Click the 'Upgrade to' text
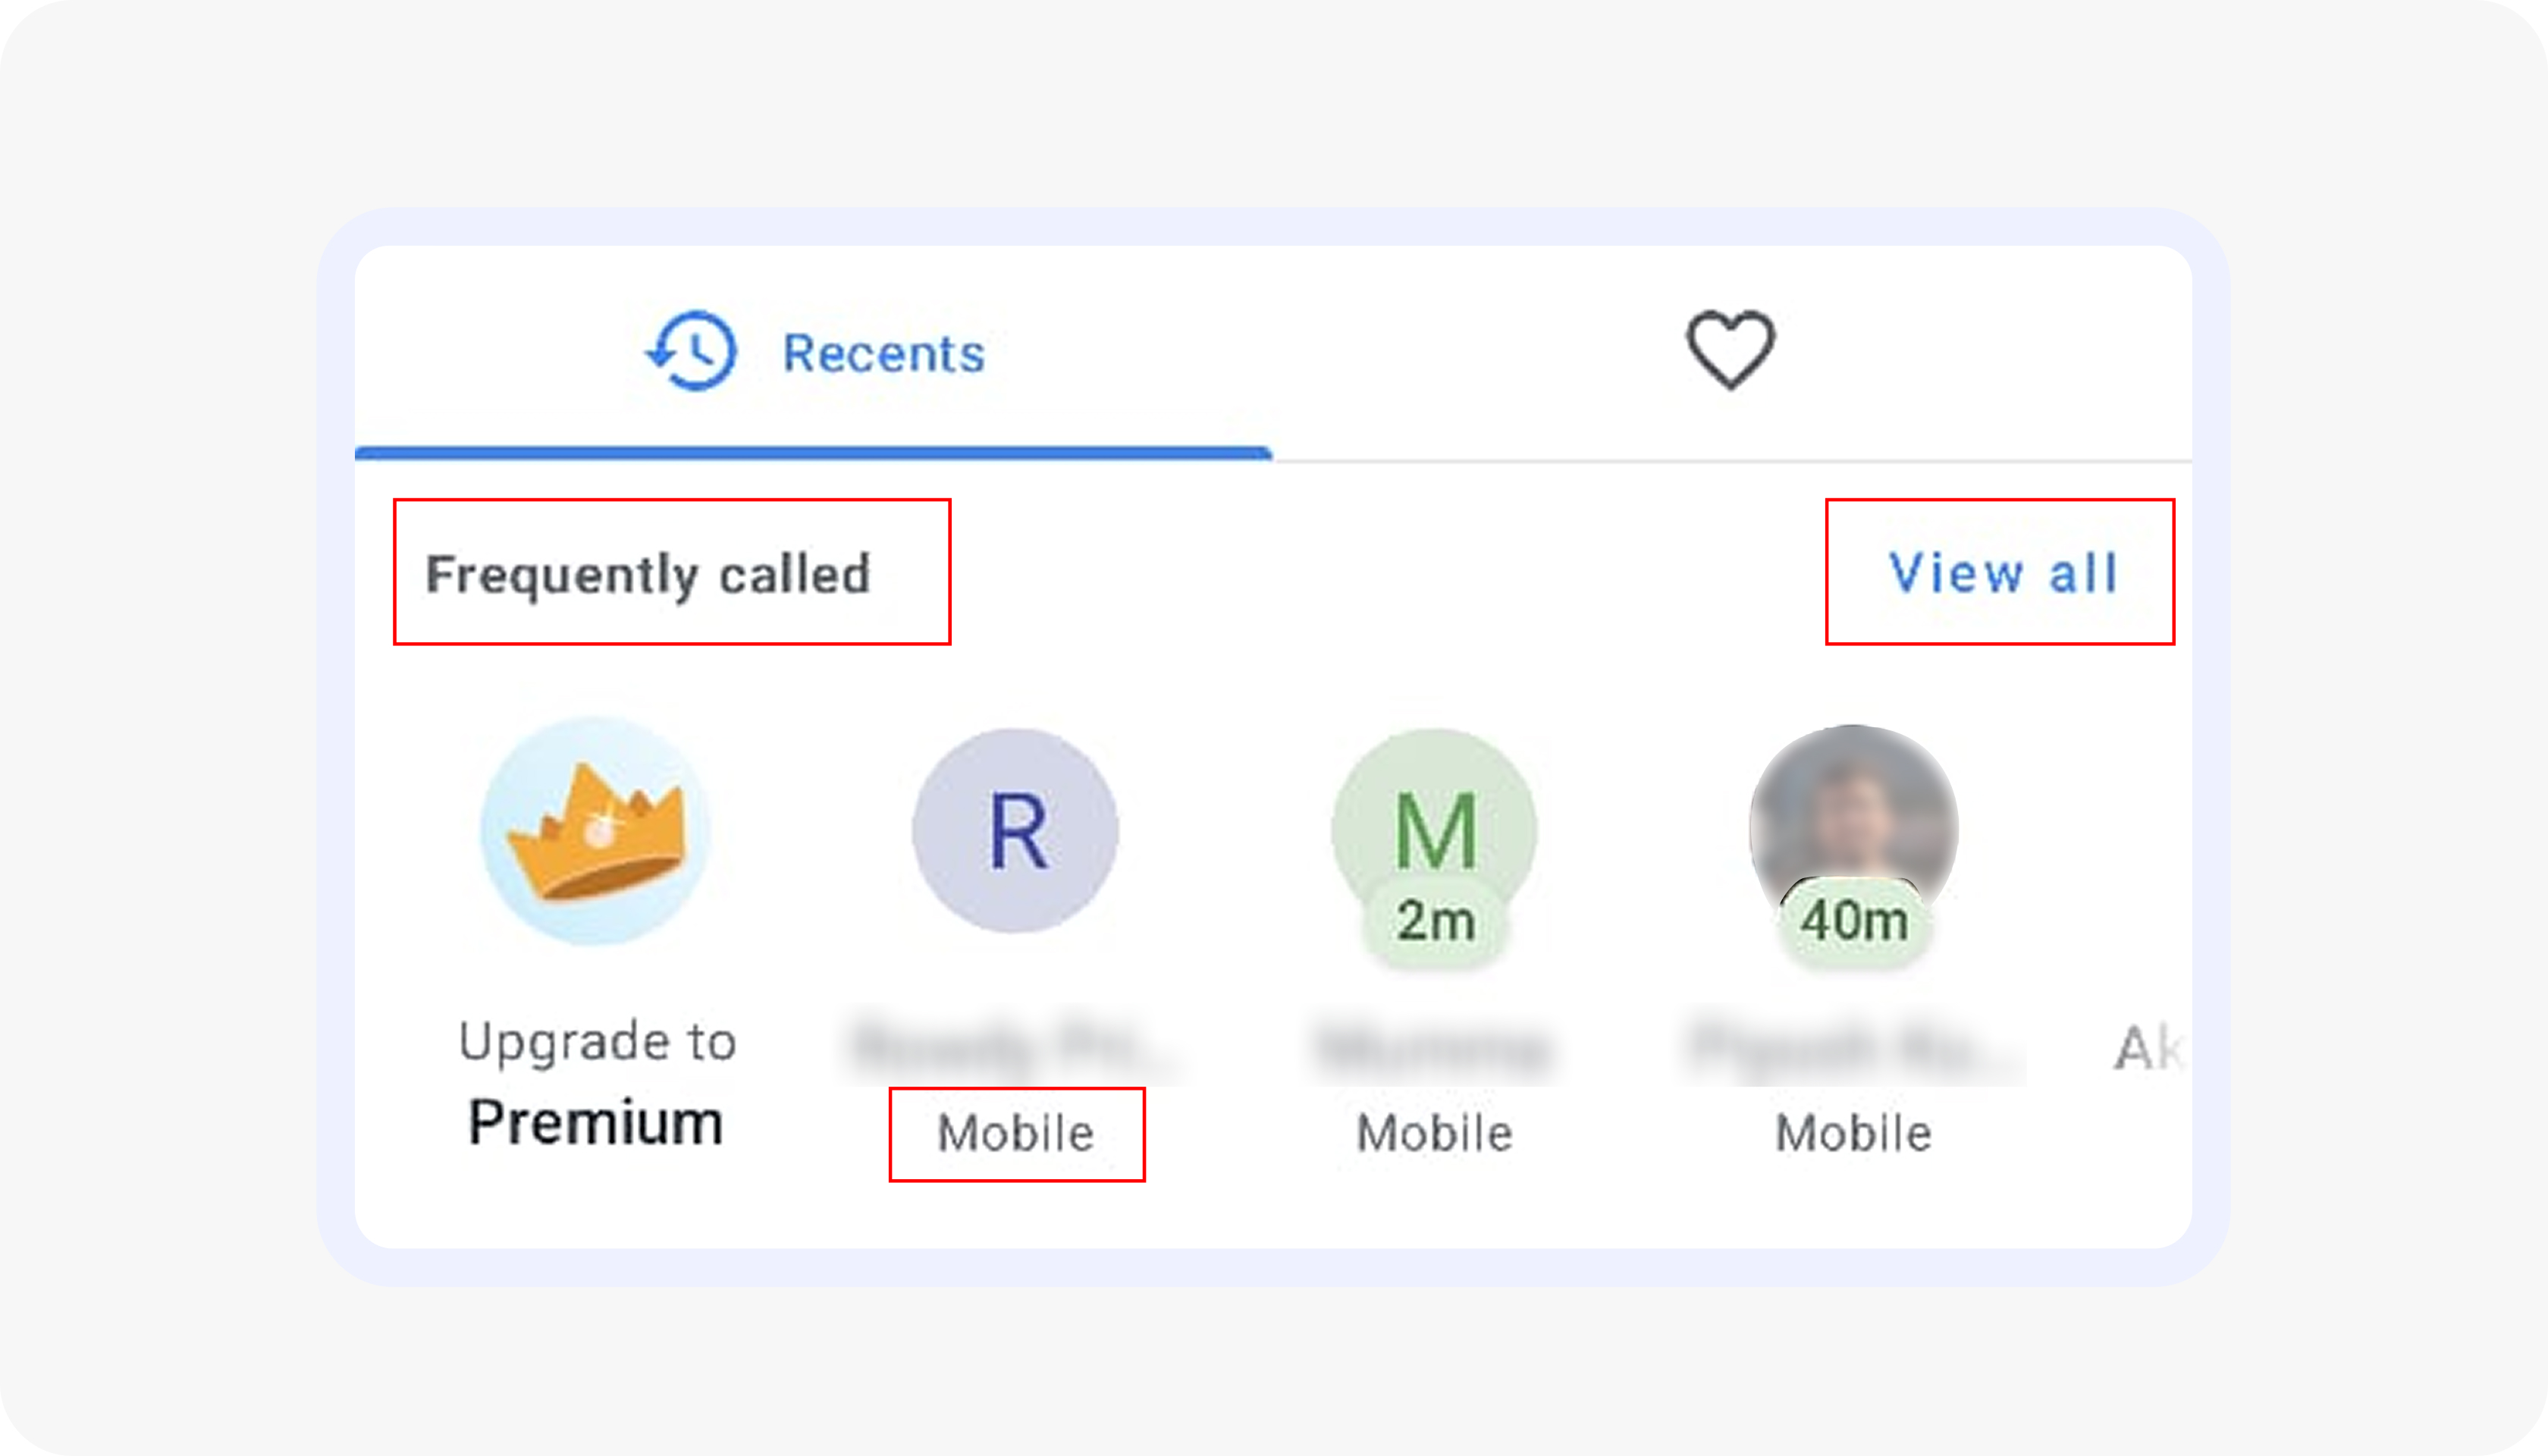The width and height of the screenshot is (2548, 1456). [x=597, y=1041]
